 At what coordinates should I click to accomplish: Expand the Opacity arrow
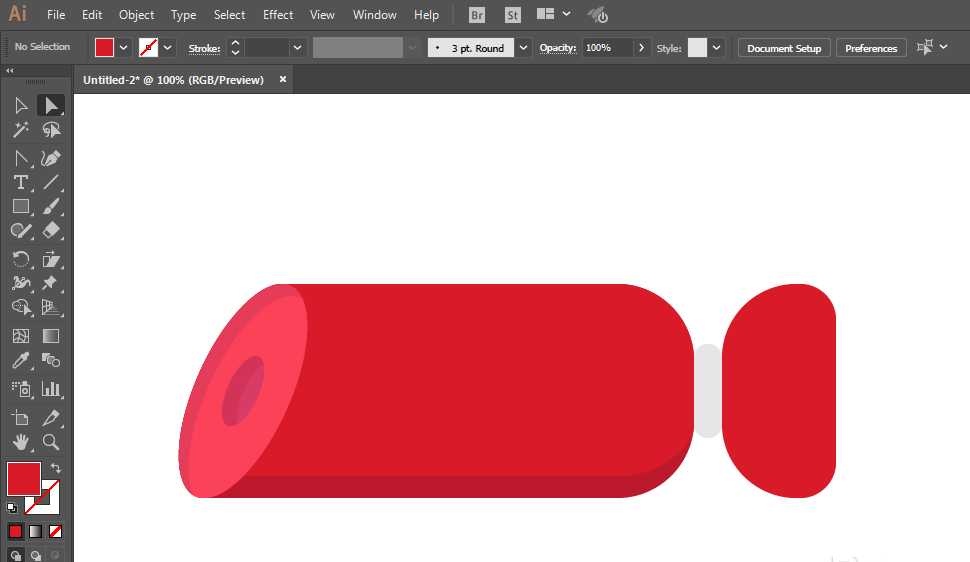point(642,48)
